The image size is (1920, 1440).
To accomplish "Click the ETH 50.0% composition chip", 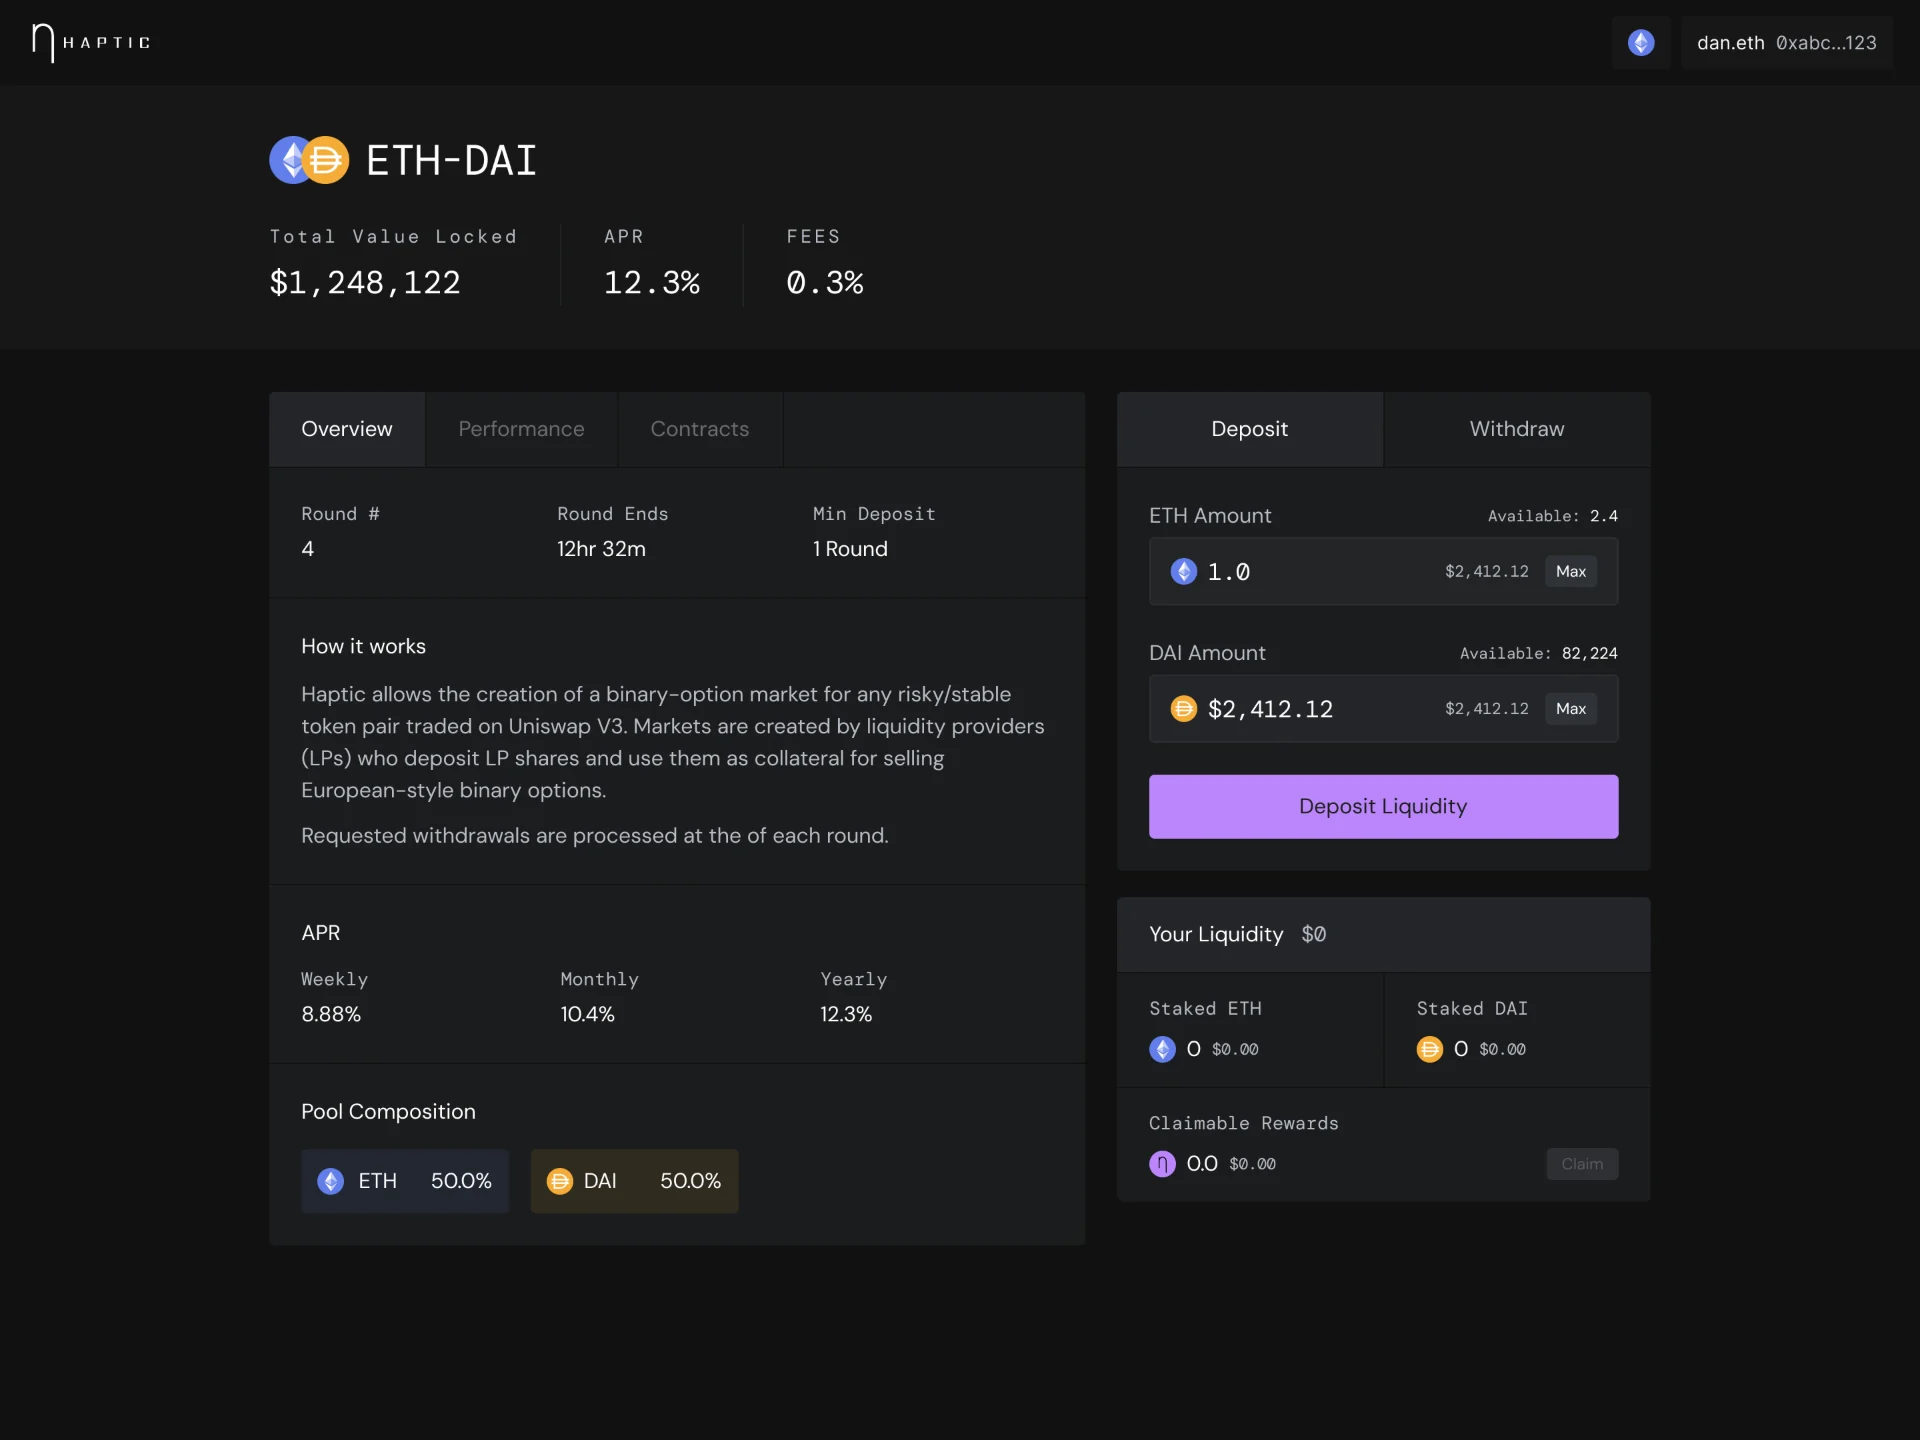I will tap(405, 1181).
